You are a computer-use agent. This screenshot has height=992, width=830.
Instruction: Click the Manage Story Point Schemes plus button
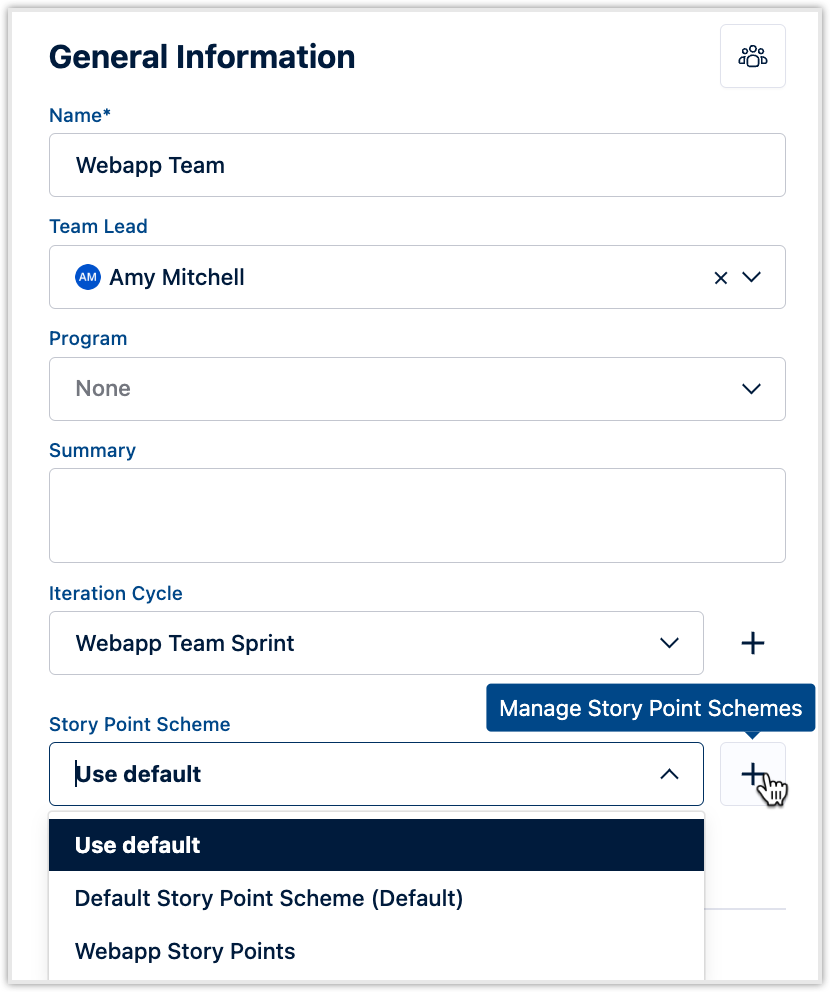tap(753, 774)
